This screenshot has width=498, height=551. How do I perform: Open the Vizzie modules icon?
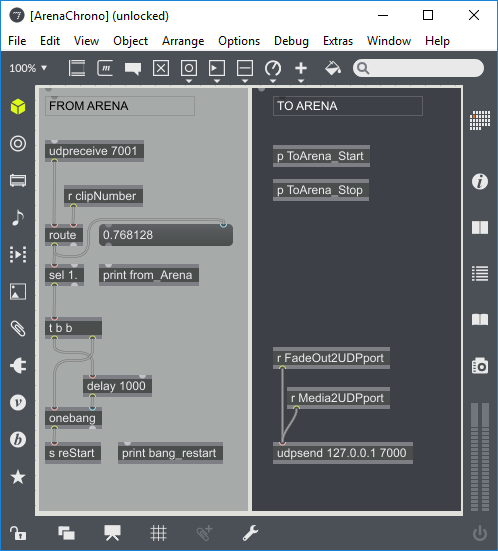click(x=18, y=402)
